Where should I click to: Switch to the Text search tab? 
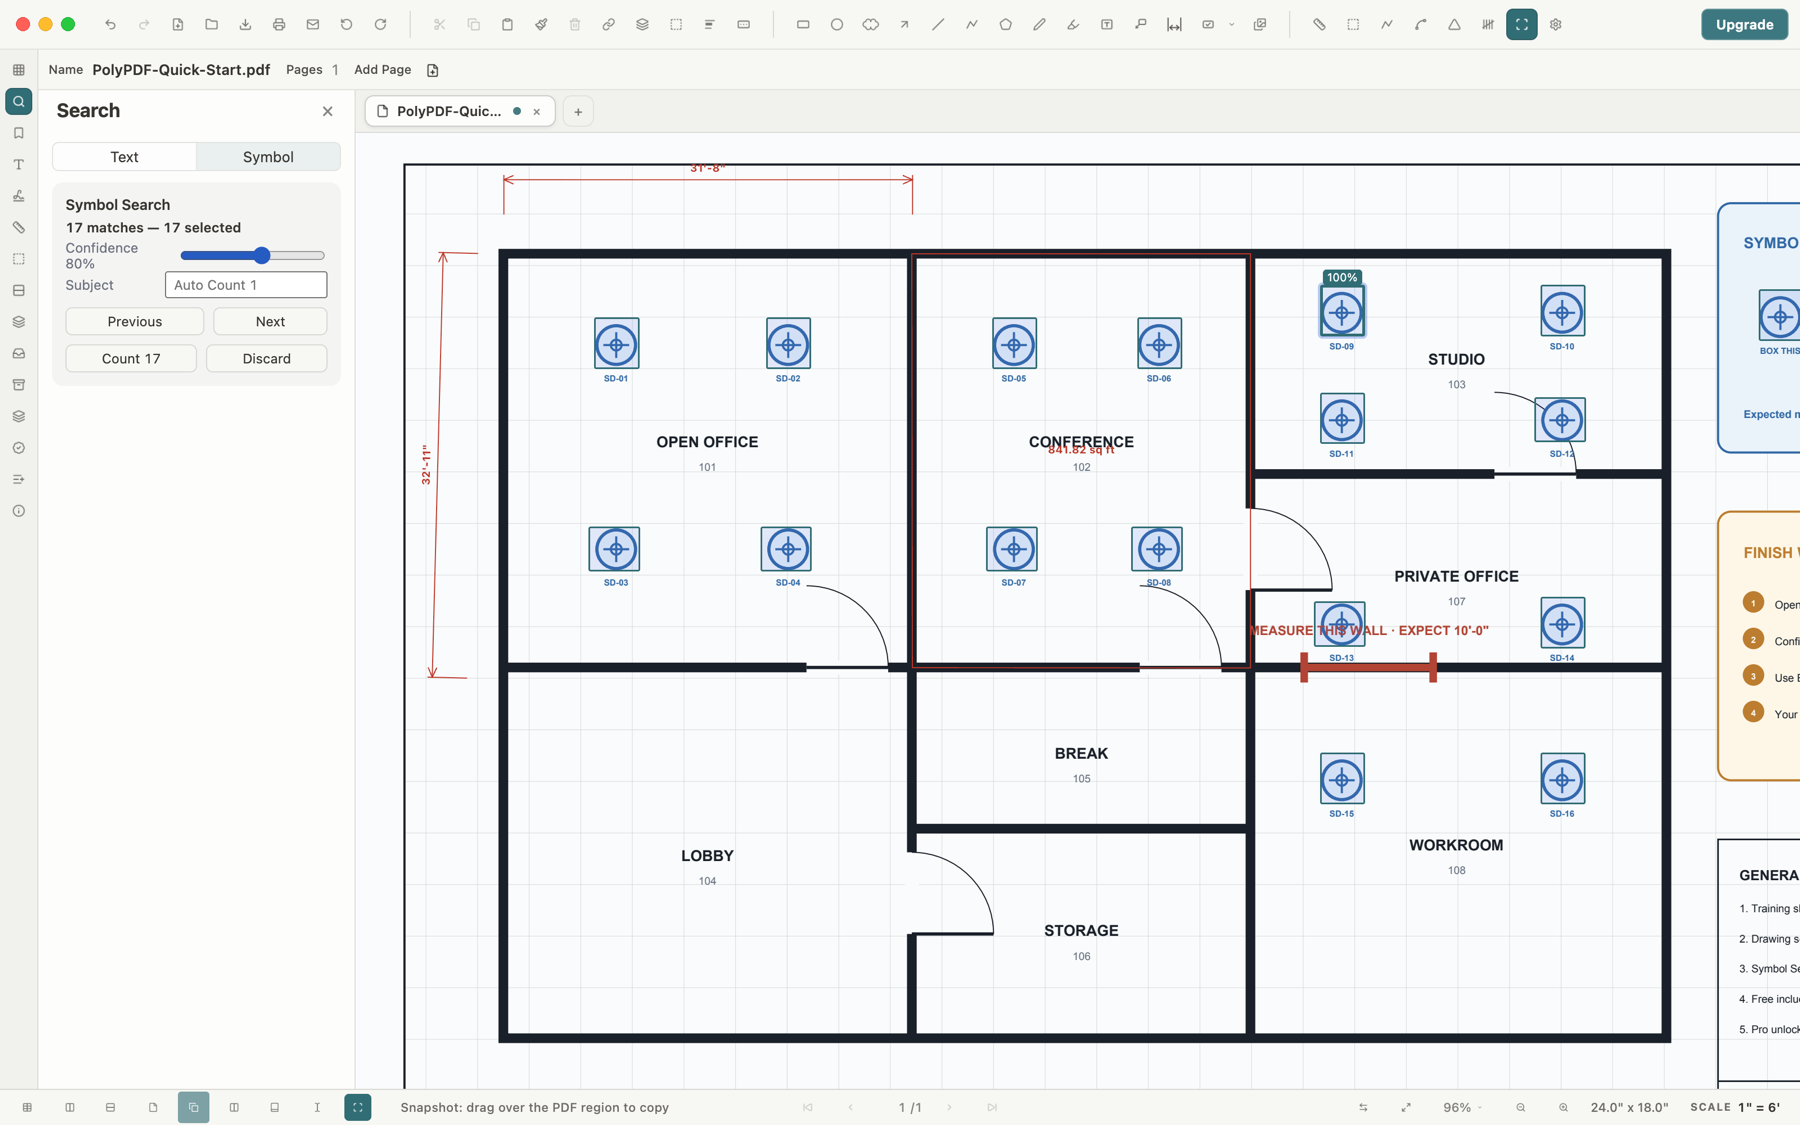click(x=124, y=157)
